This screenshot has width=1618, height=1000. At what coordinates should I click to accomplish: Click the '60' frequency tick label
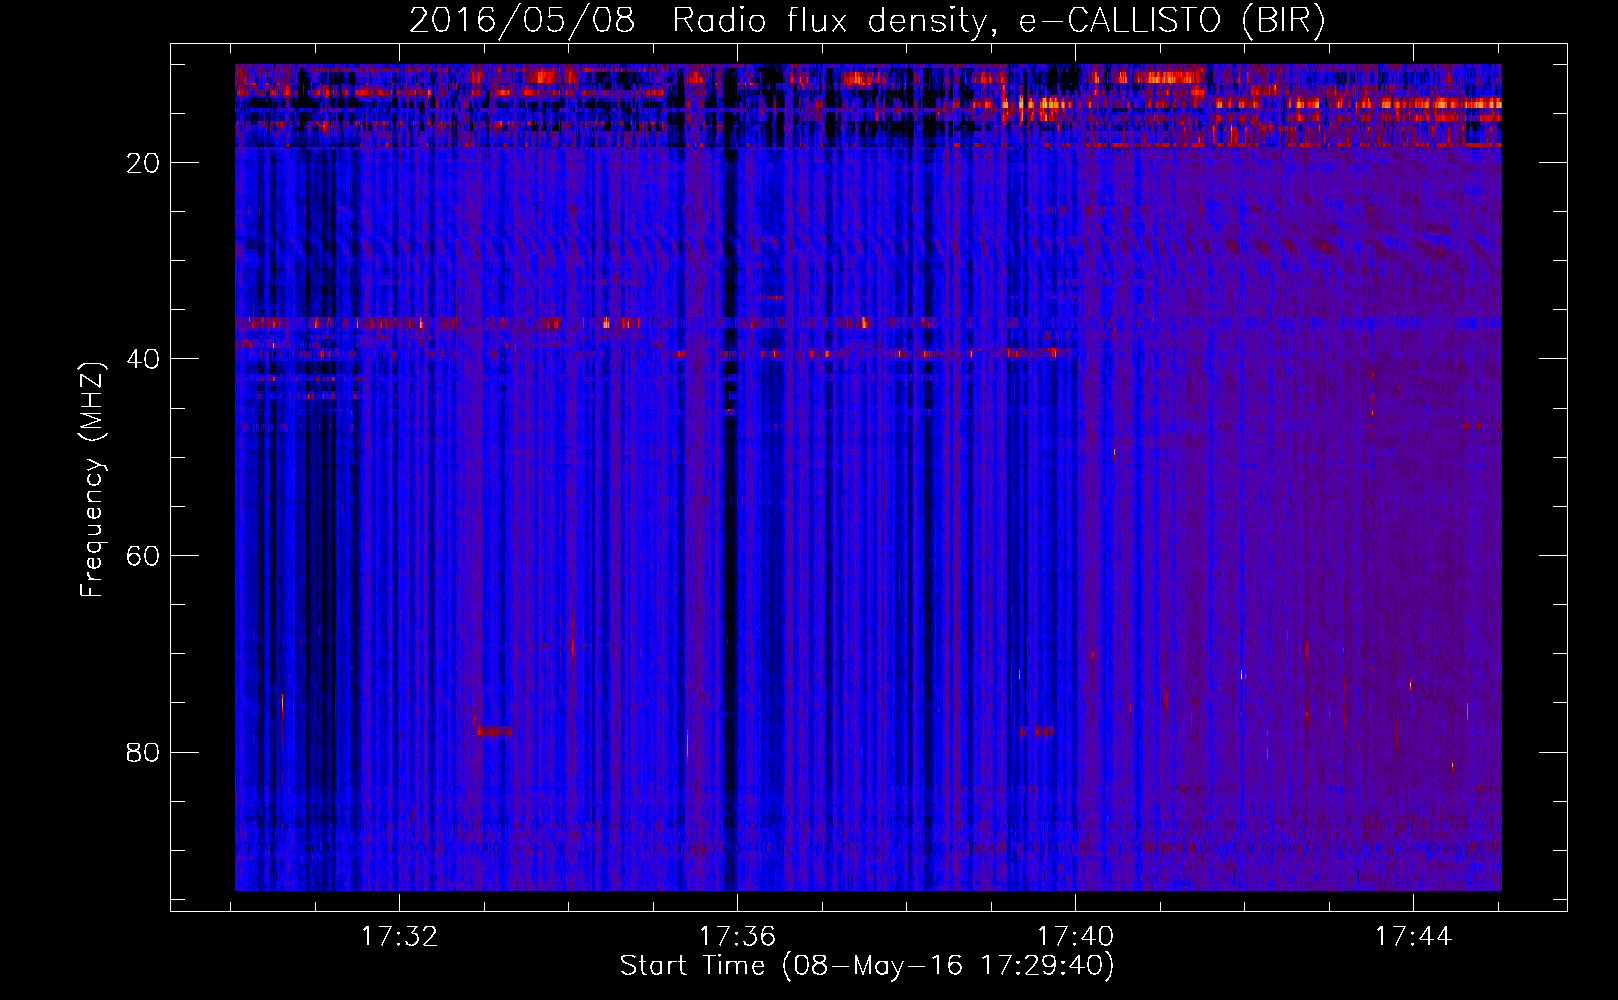pos(143,556)
